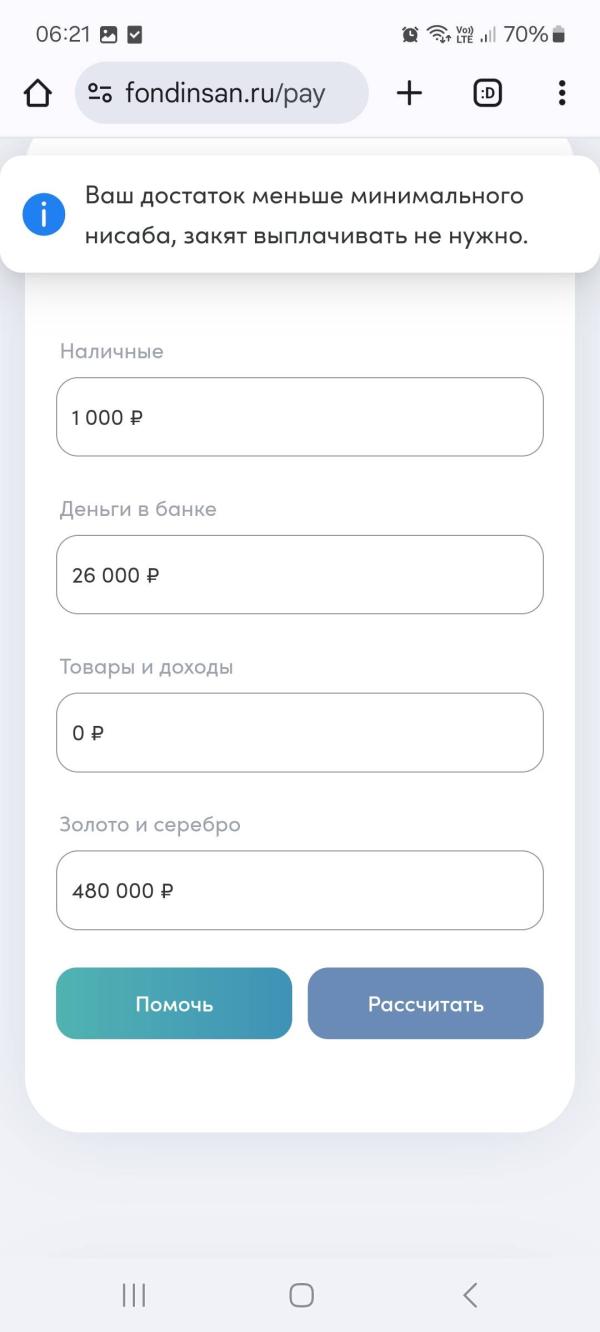Click the Рассчитать button
This screenshot has height=1332, width=600.
point(426,1004)
